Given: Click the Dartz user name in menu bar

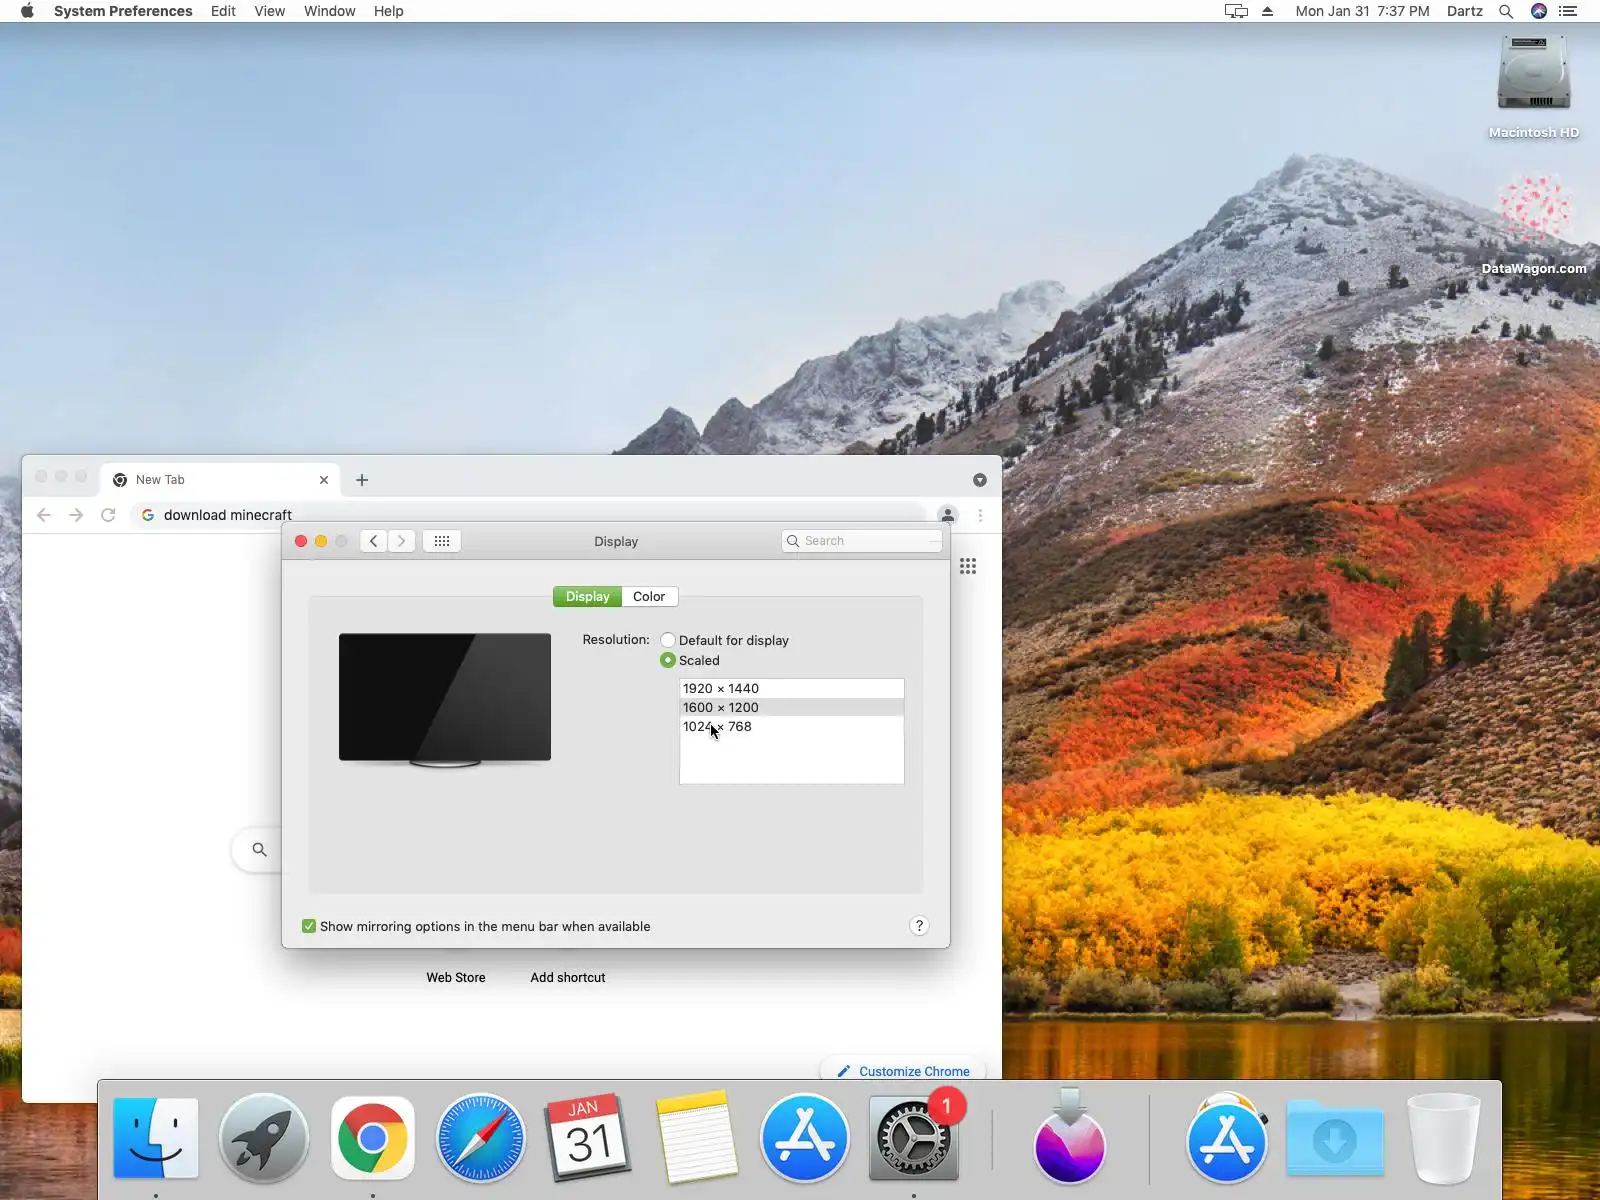Looking at the screenshot, I should [1465, 11].
